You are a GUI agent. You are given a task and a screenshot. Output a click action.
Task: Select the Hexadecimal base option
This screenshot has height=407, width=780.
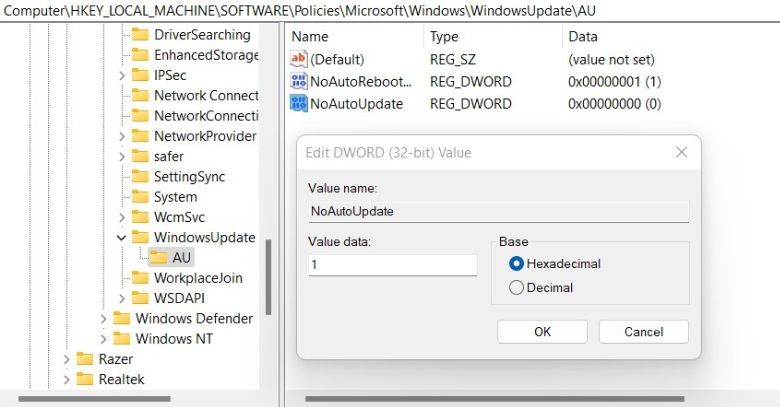pyautogui.click(x=516, y=263)
